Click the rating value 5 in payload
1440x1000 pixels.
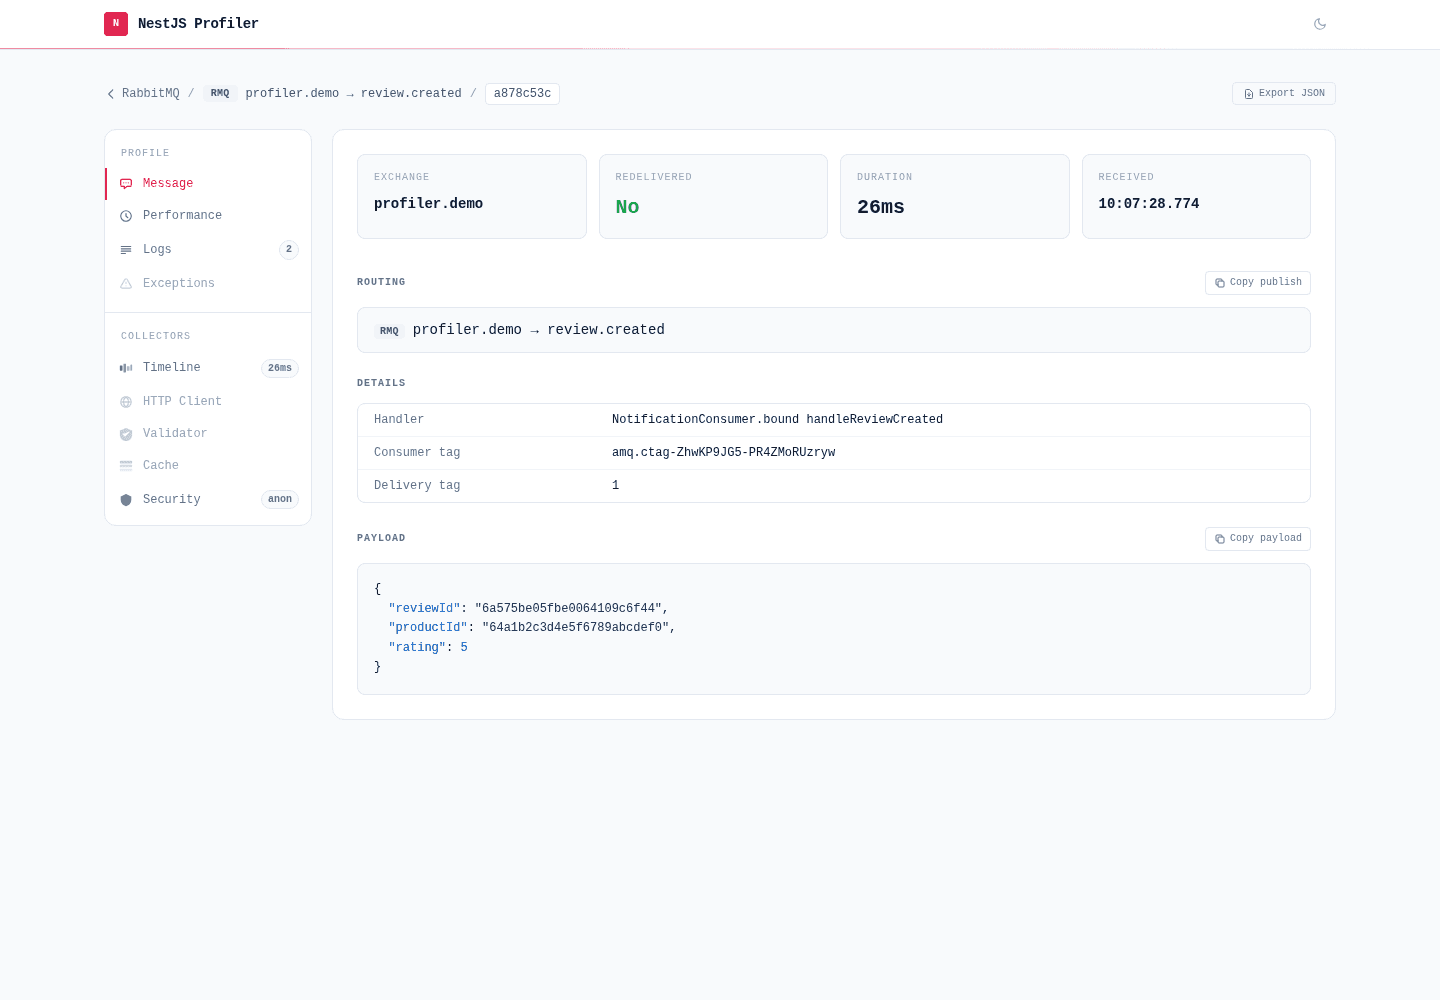(x=464, y=648)
